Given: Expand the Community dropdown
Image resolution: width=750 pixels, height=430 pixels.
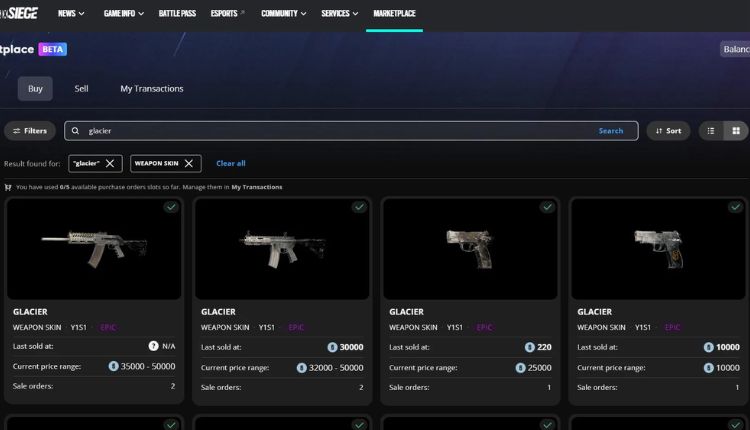Looking at the screenshot, I should click(x=283, y=13).
